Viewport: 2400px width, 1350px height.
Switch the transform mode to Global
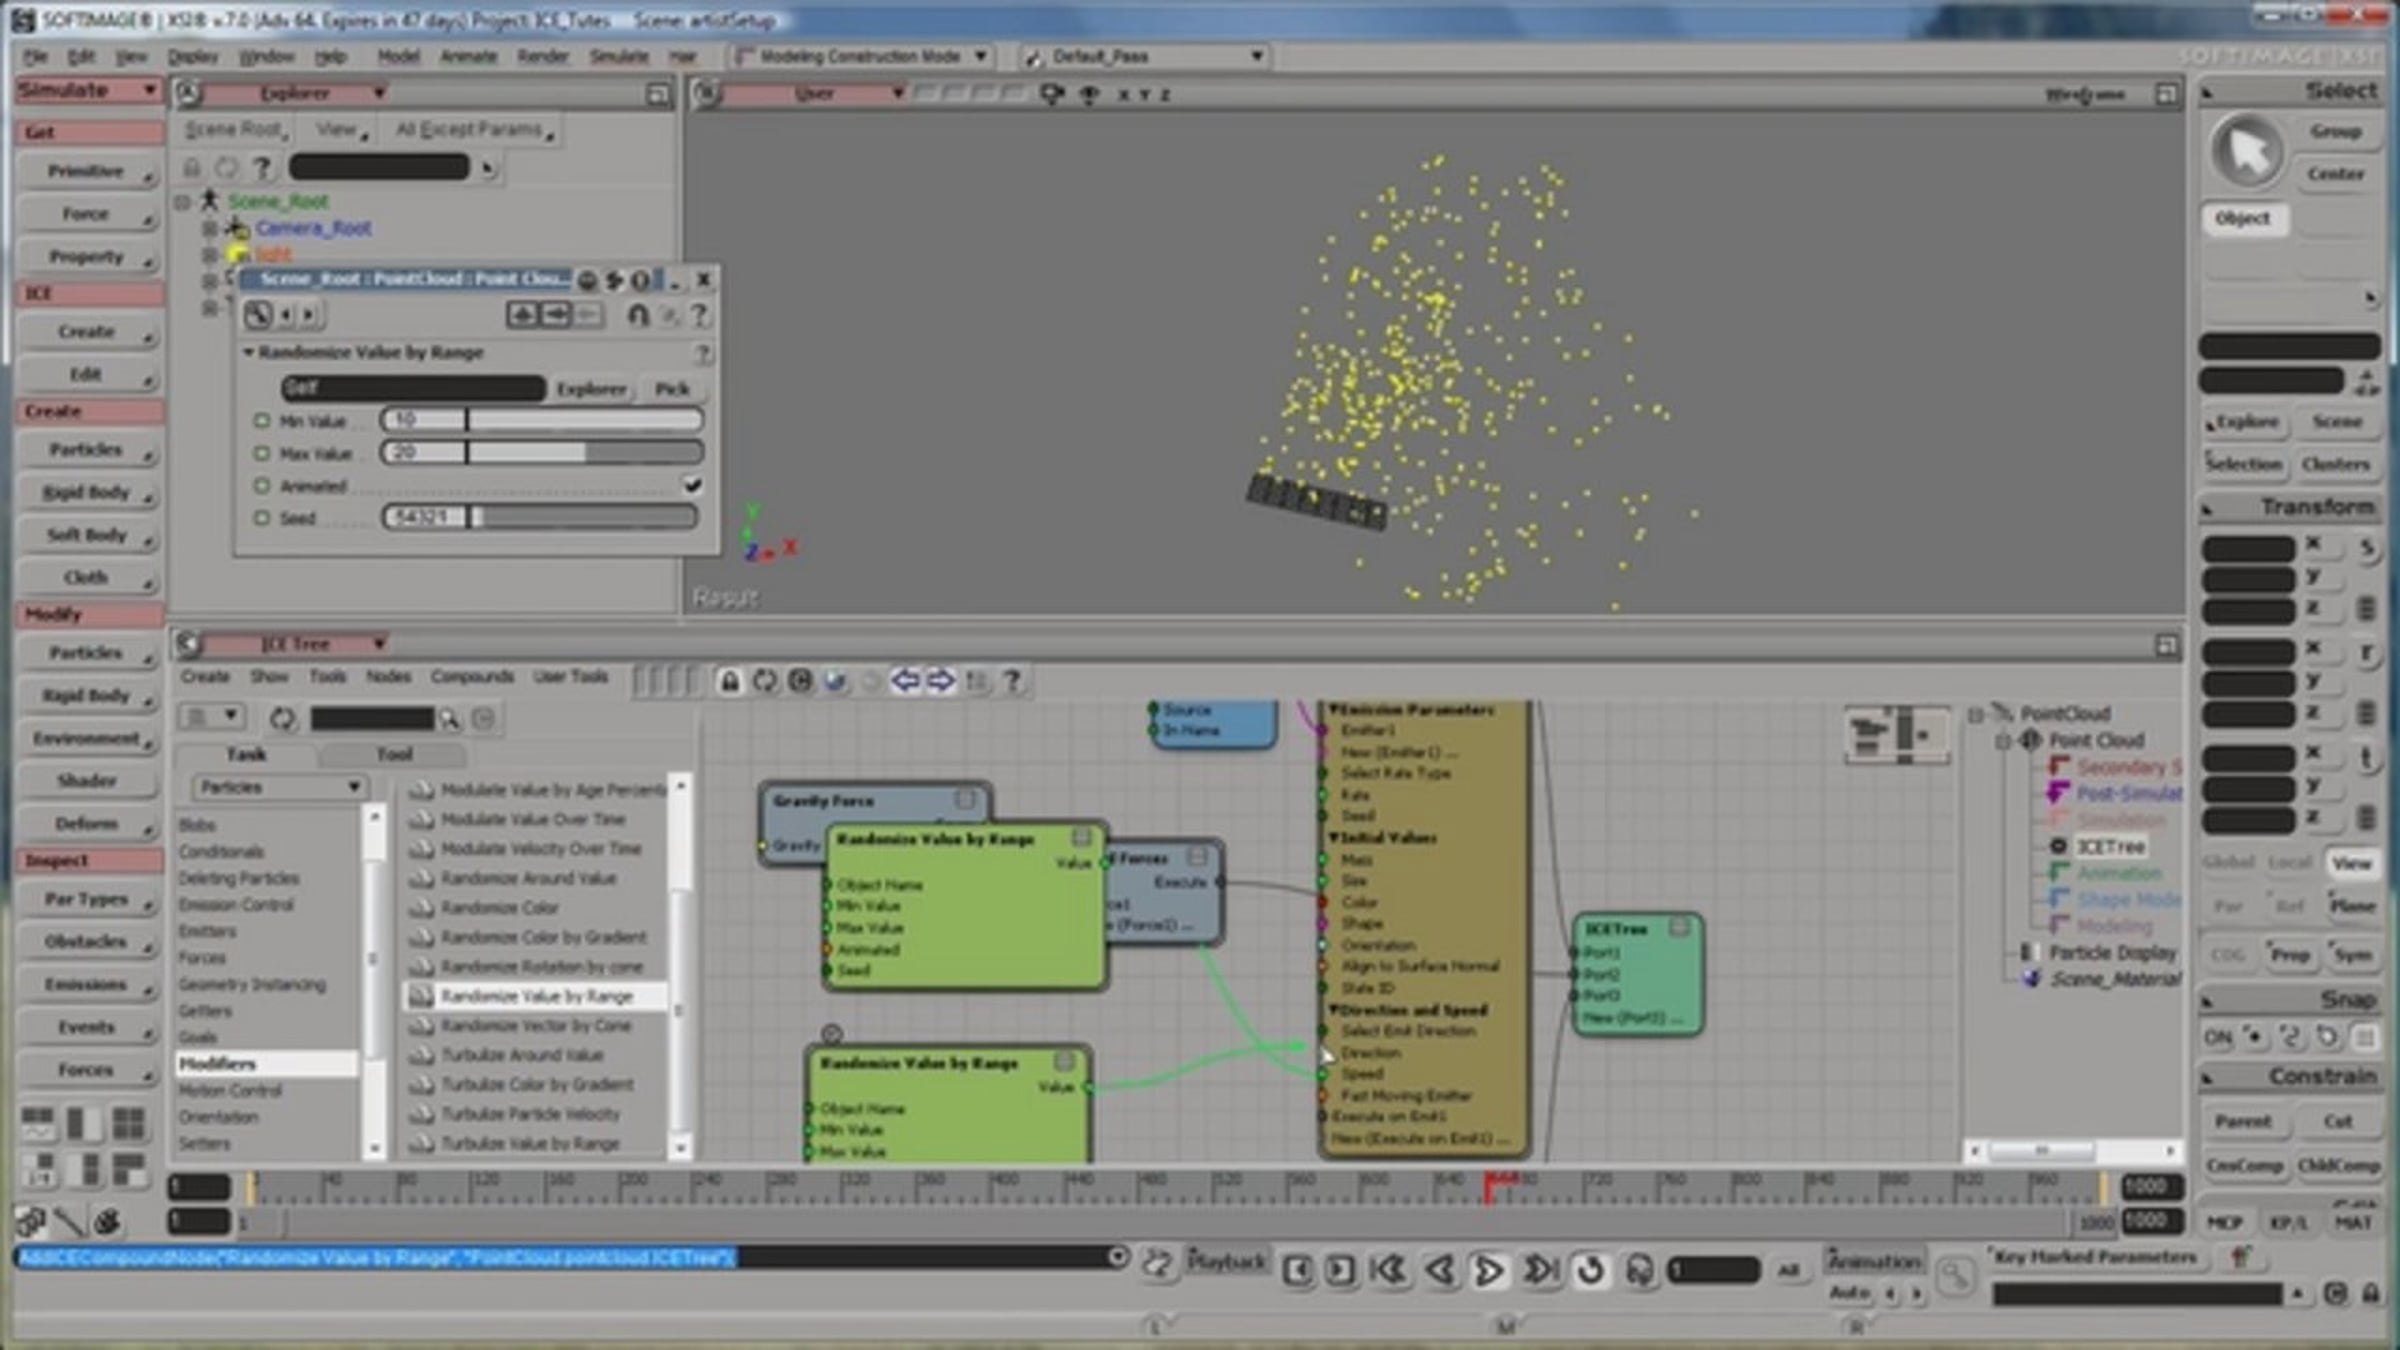click(x=2228, y=862)
